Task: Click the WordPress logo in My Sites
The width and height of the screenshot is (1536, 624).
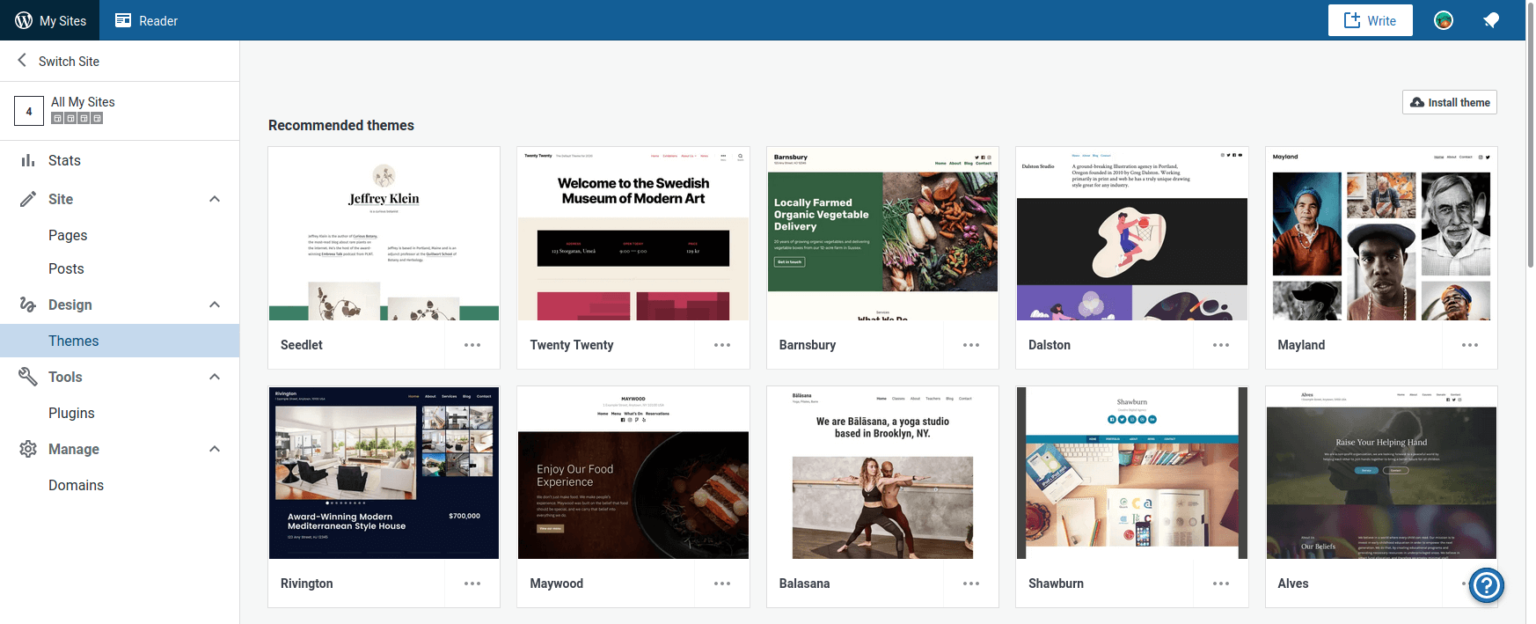Action: tap(21, 19)
